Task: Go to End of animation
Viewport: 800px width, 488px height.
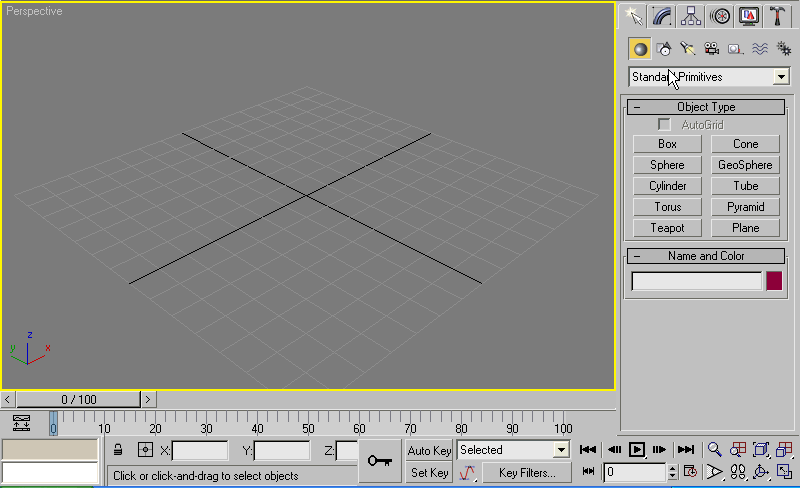Action: [x=686, y=450]
